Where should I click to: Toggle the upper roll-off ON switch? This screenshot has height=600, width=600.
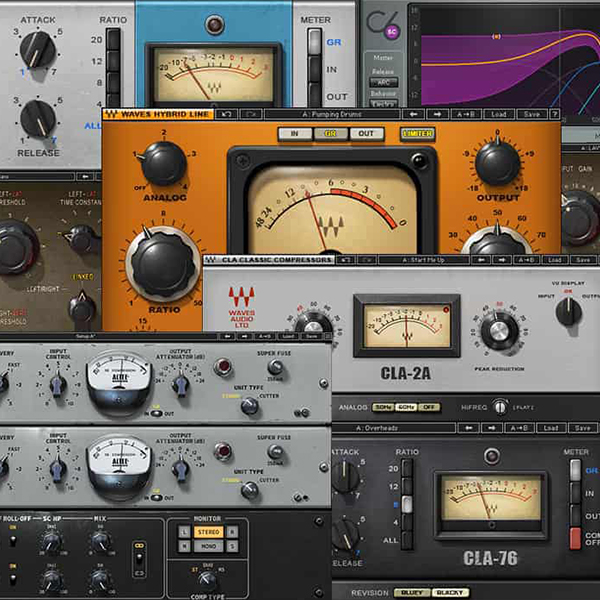13,540
